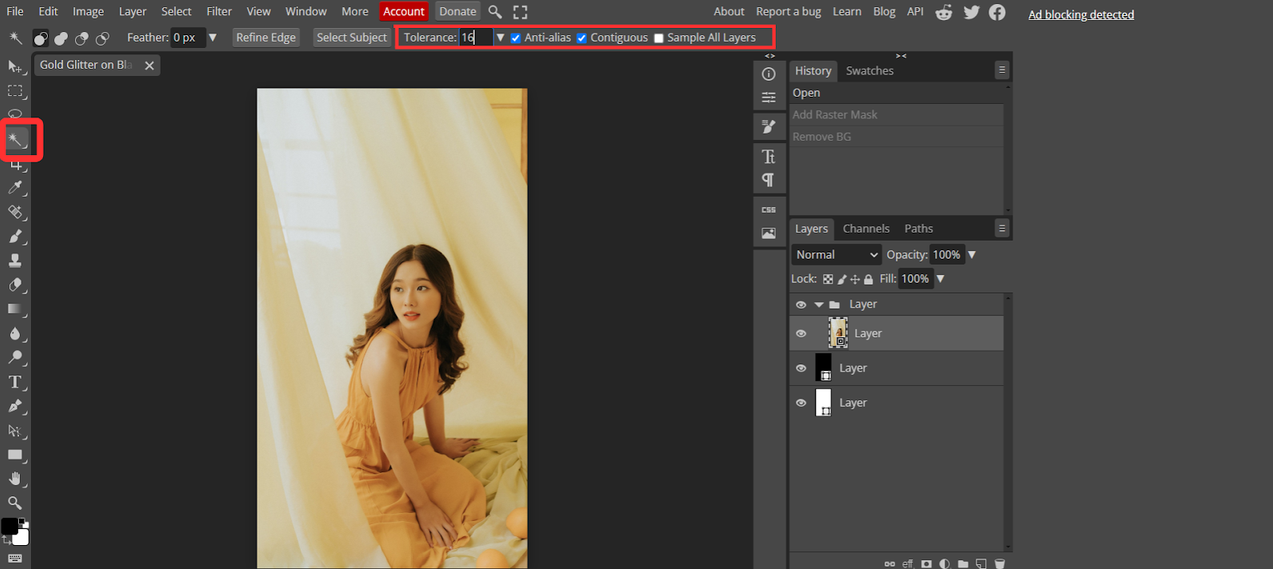
Task: Open the blend mode Normal dropdown
Action: (836, 255)
